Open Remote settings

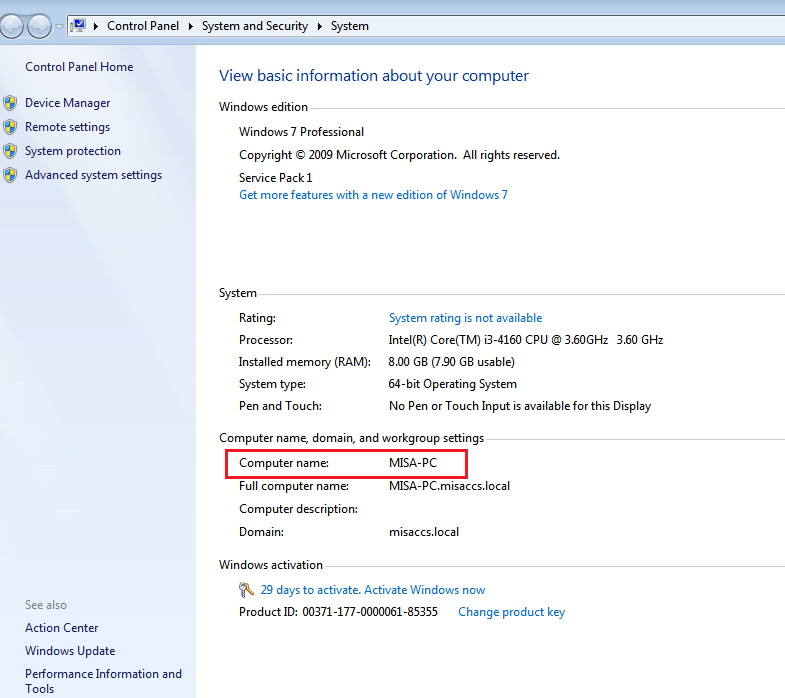[68, 127]
